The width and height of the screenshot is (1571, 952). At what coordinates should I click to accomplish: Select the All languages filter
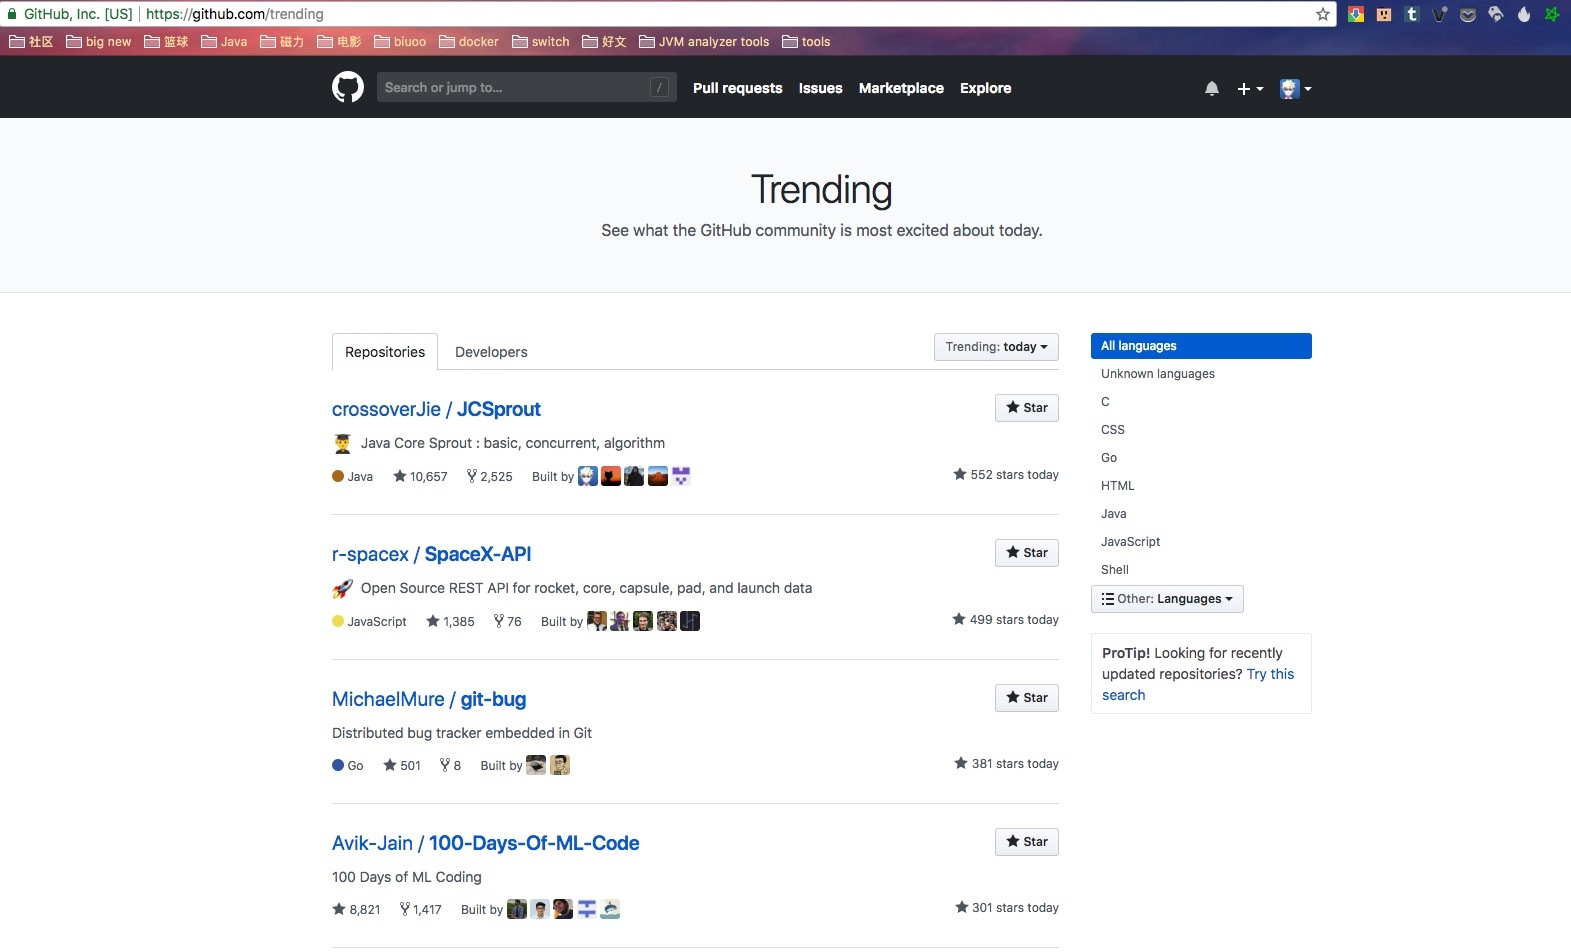[x=1201, y=346]
